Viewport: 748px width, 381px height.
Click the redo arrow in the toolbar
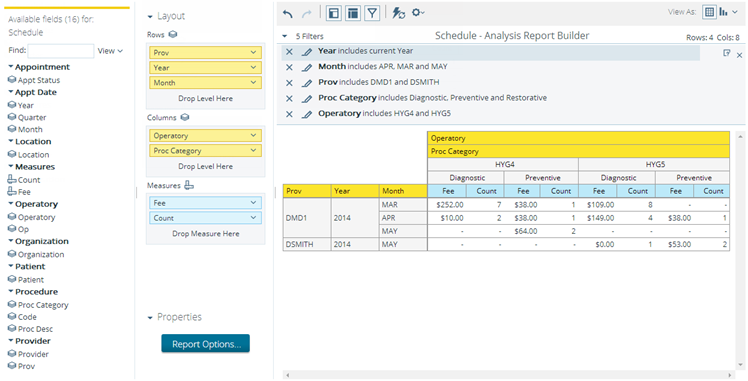pos(306,14)
